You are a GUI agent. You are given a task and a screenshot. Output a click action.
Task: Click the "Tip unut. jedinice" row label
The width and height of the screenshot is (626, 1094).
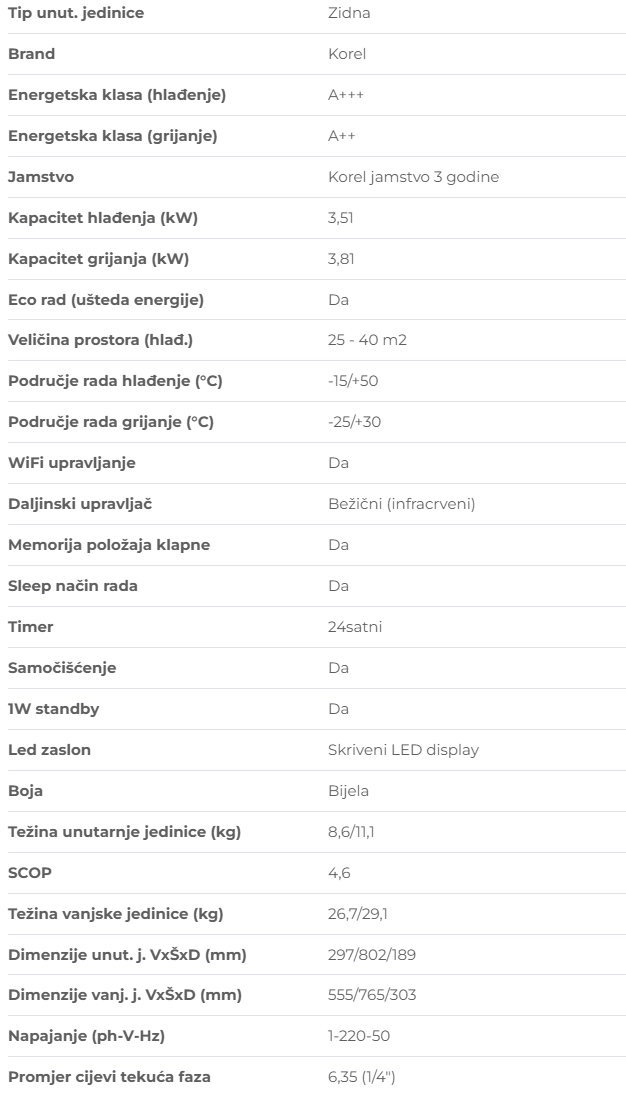[76, 13]
